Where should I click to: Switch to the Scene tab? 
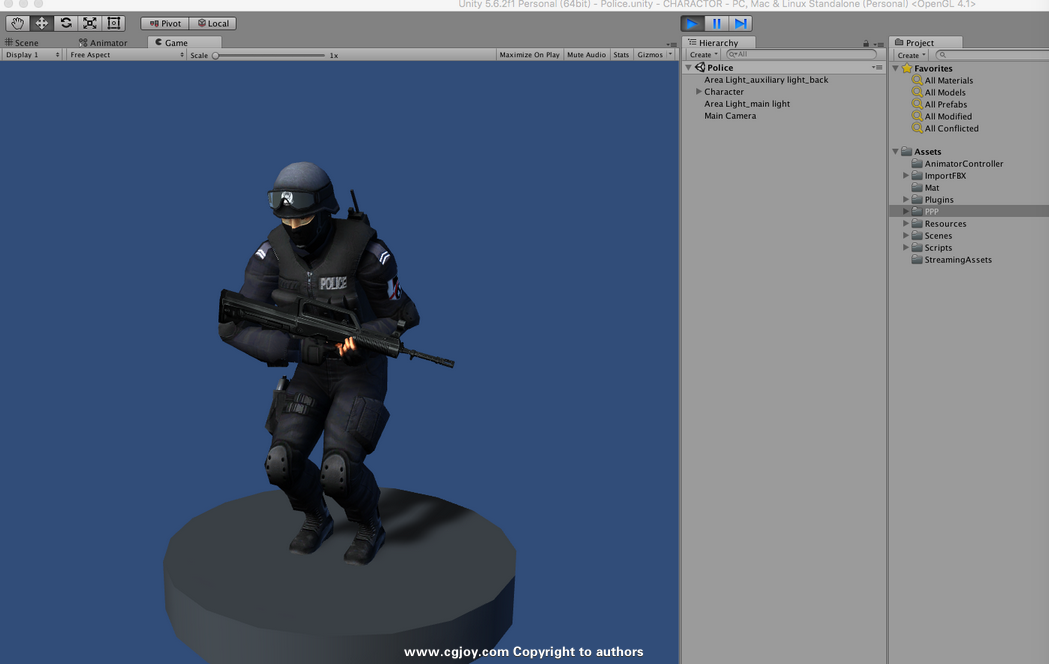click(x=23, y=43)
